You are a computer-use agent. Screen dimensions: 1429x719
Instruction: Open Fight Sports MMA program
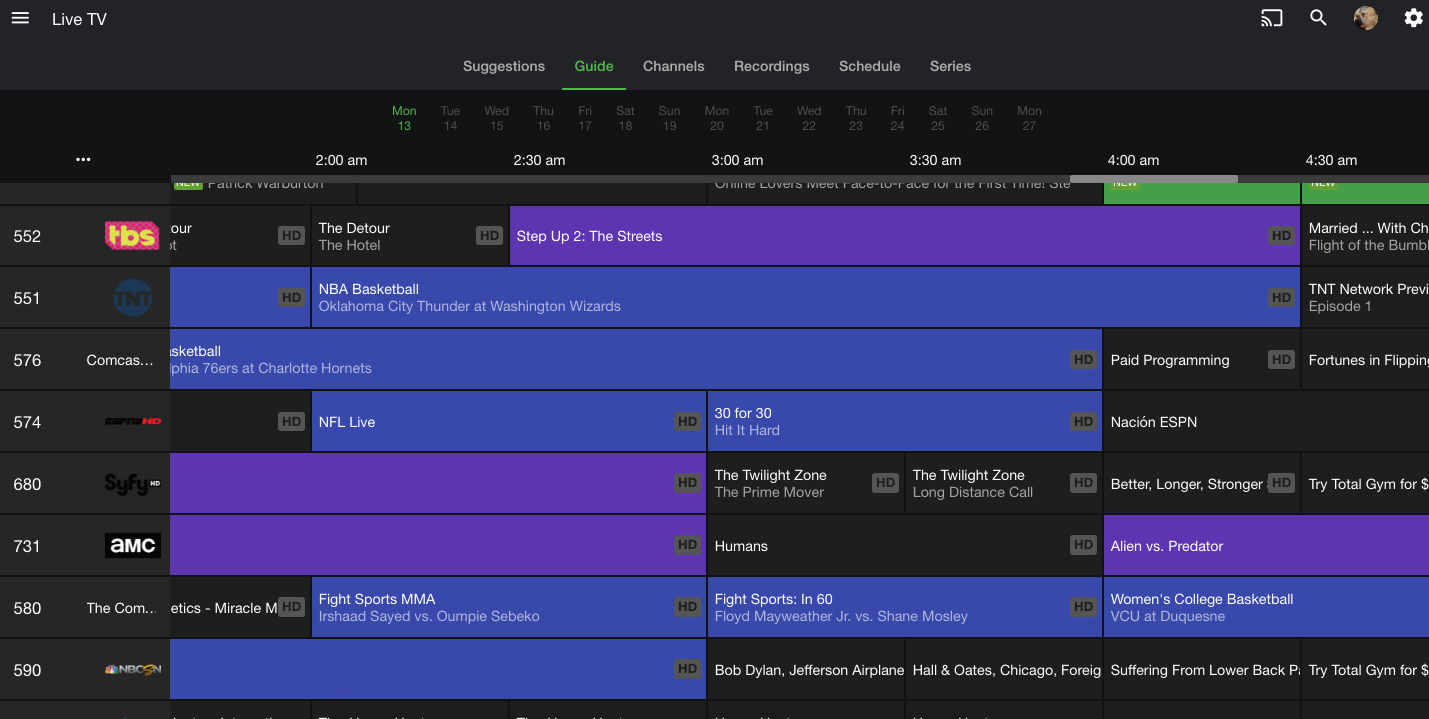coord(509,608)
